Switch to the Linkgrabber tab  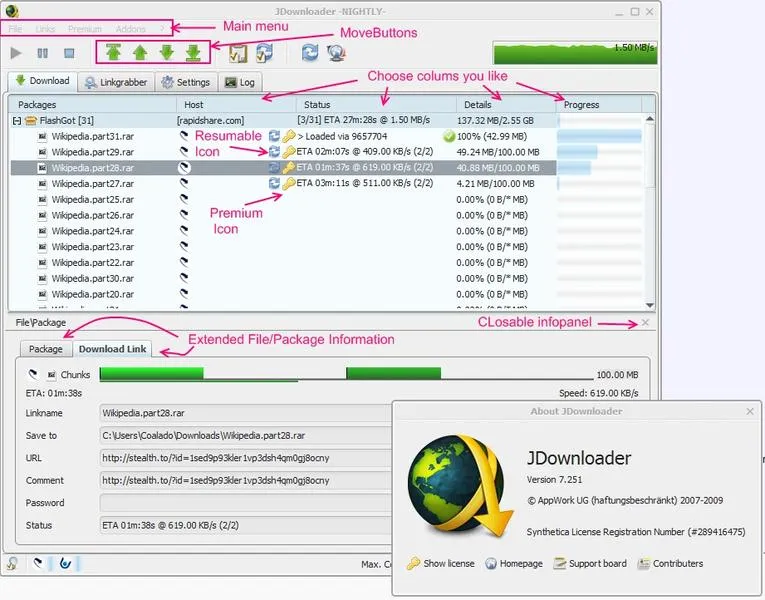(116, 82)
